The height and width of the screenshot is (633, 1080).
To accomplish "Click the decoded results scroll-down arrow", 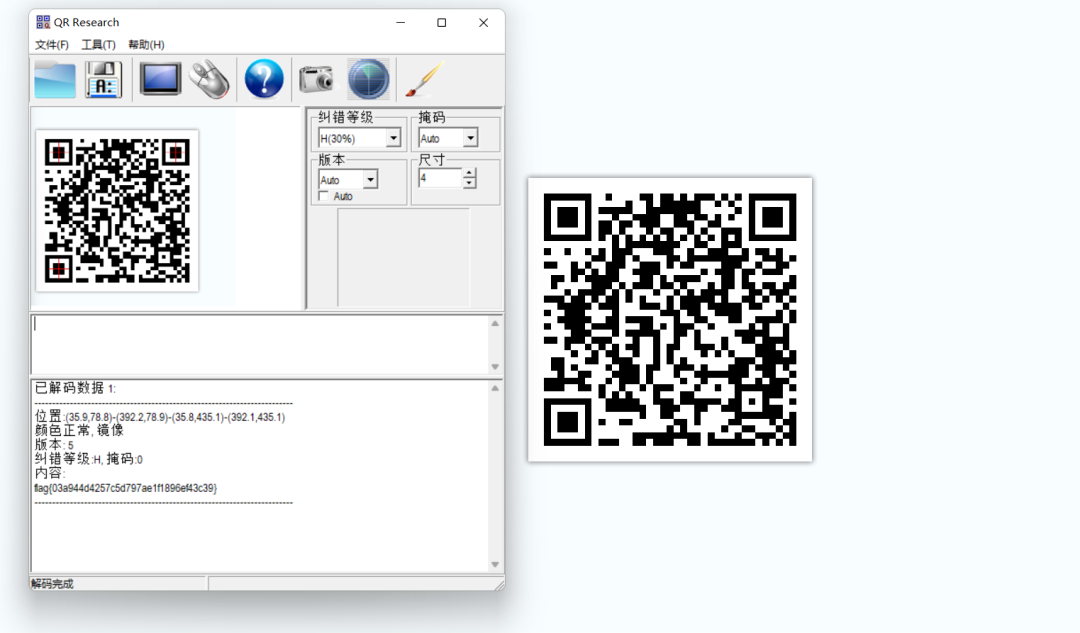I will tap(495, 564).
